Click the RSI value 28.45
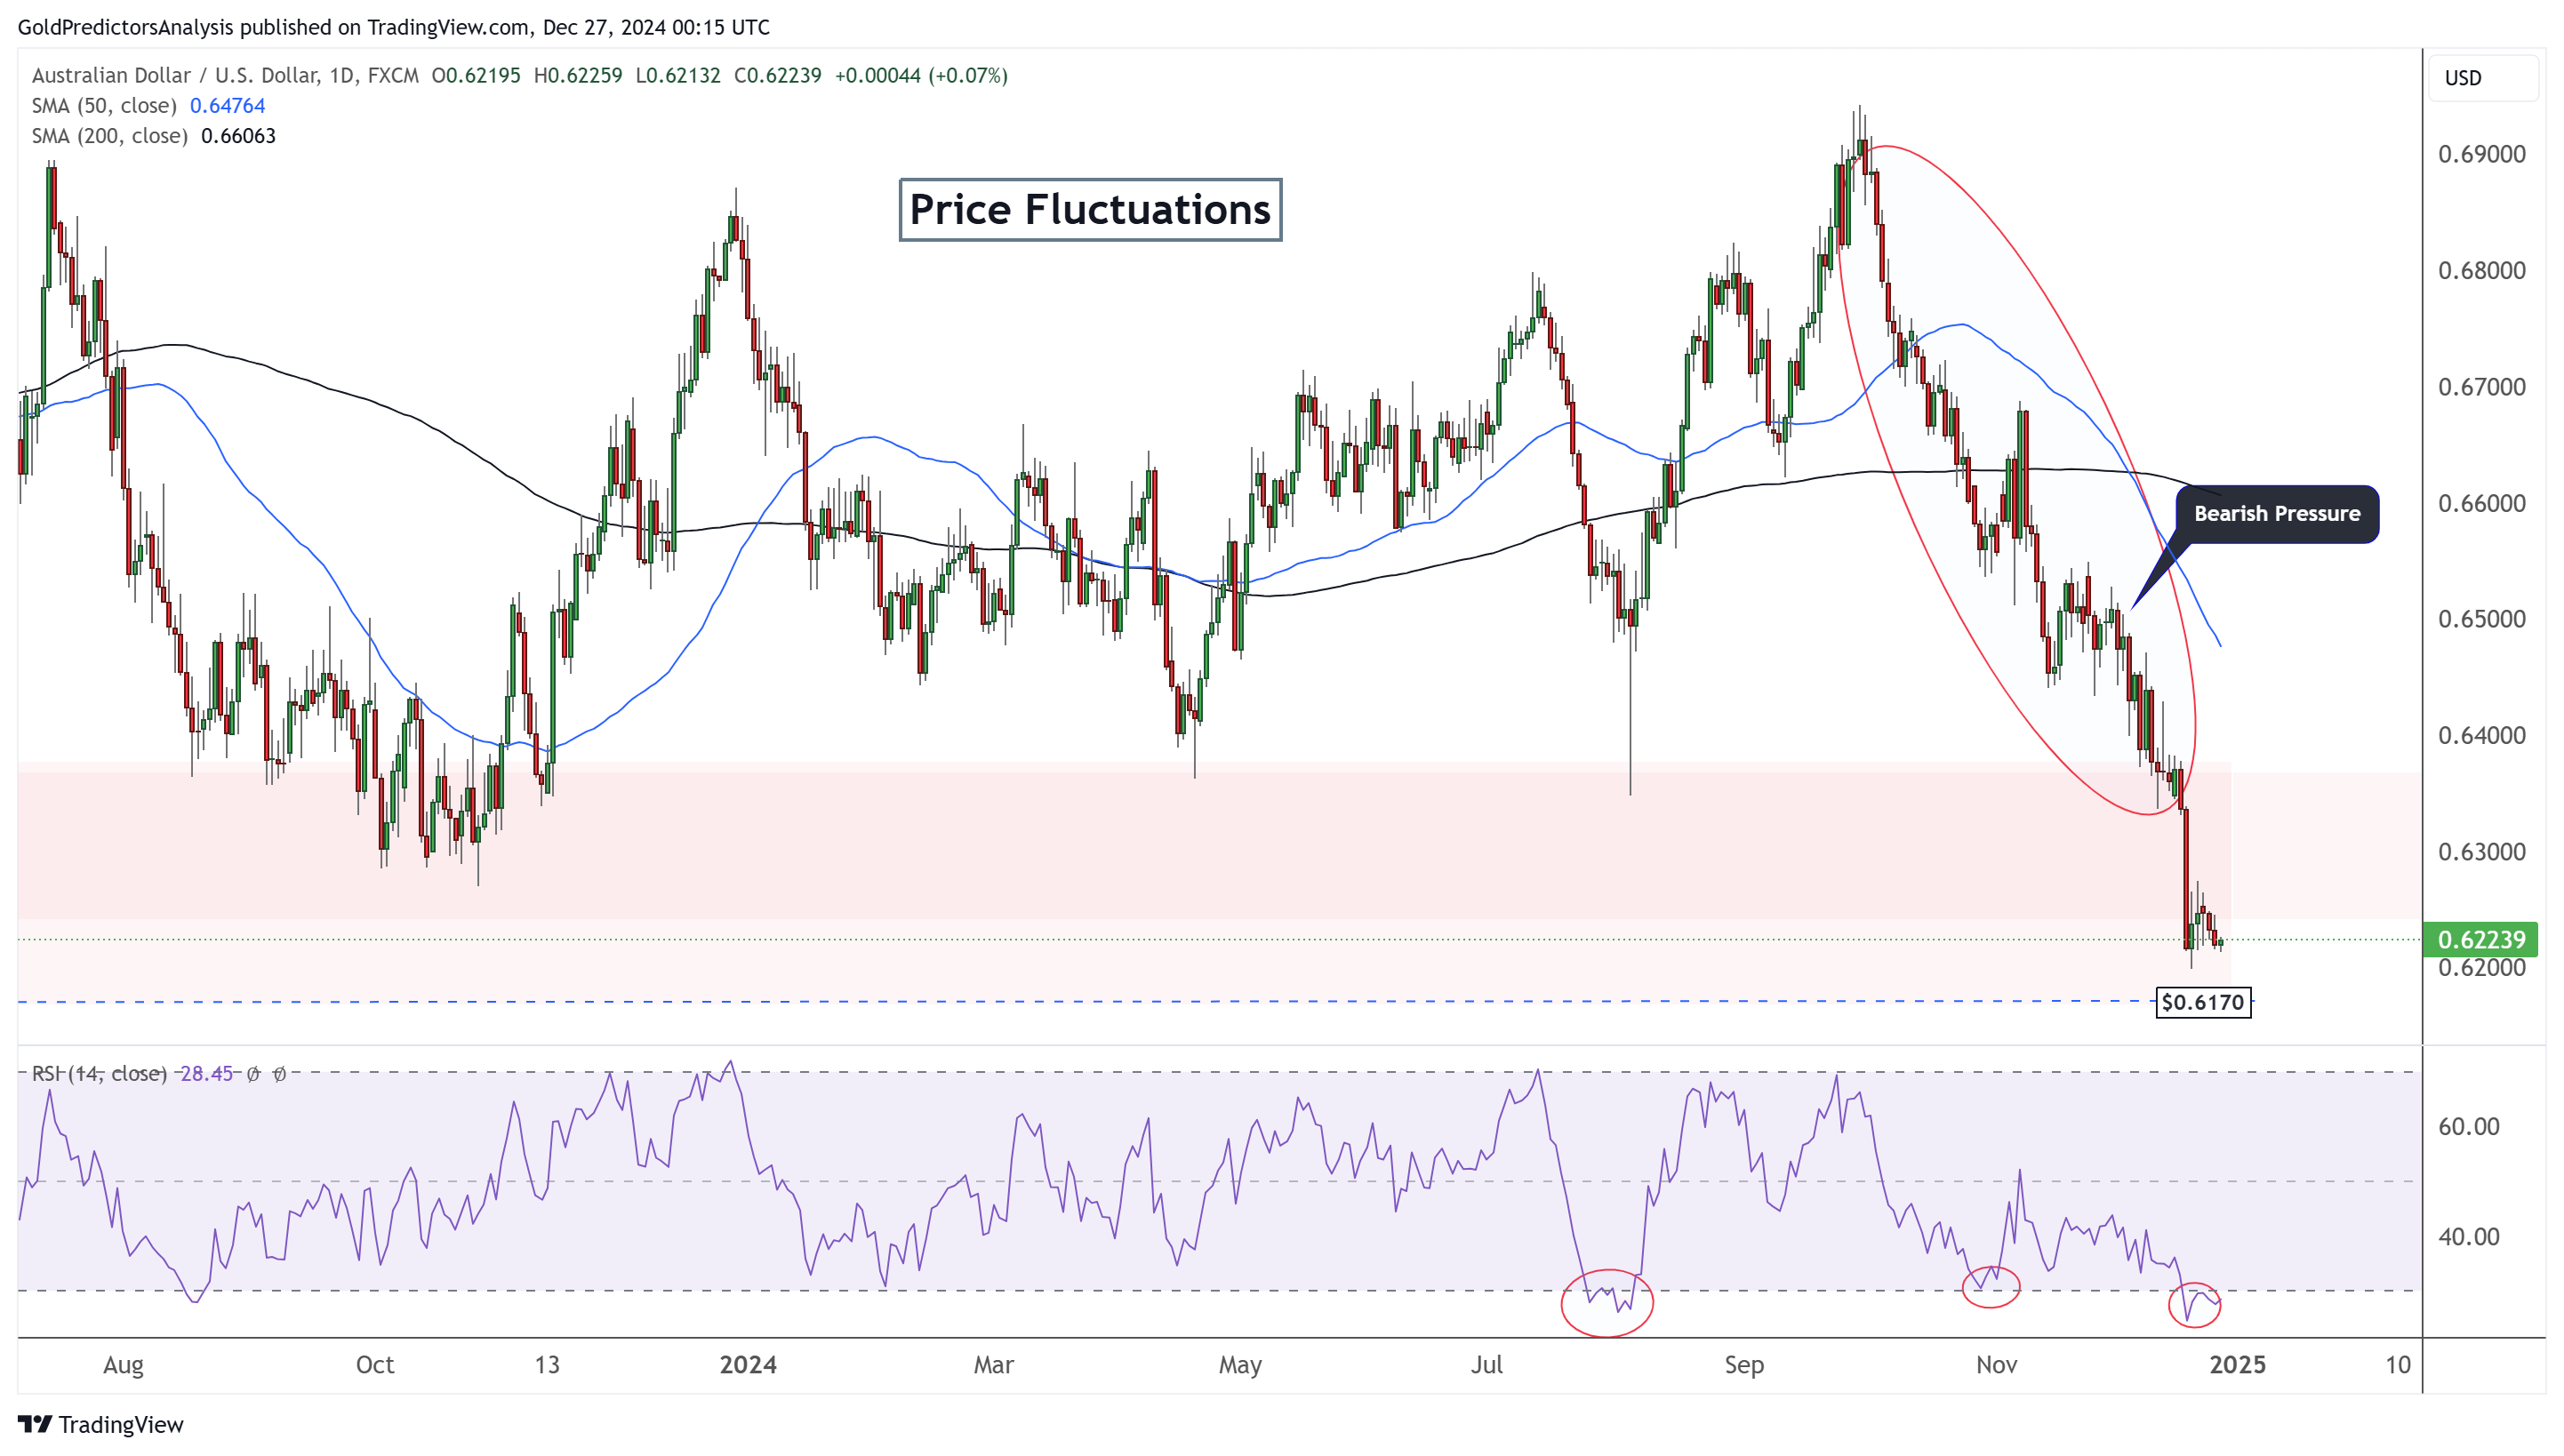2564x1456 pixels. 206,1073
